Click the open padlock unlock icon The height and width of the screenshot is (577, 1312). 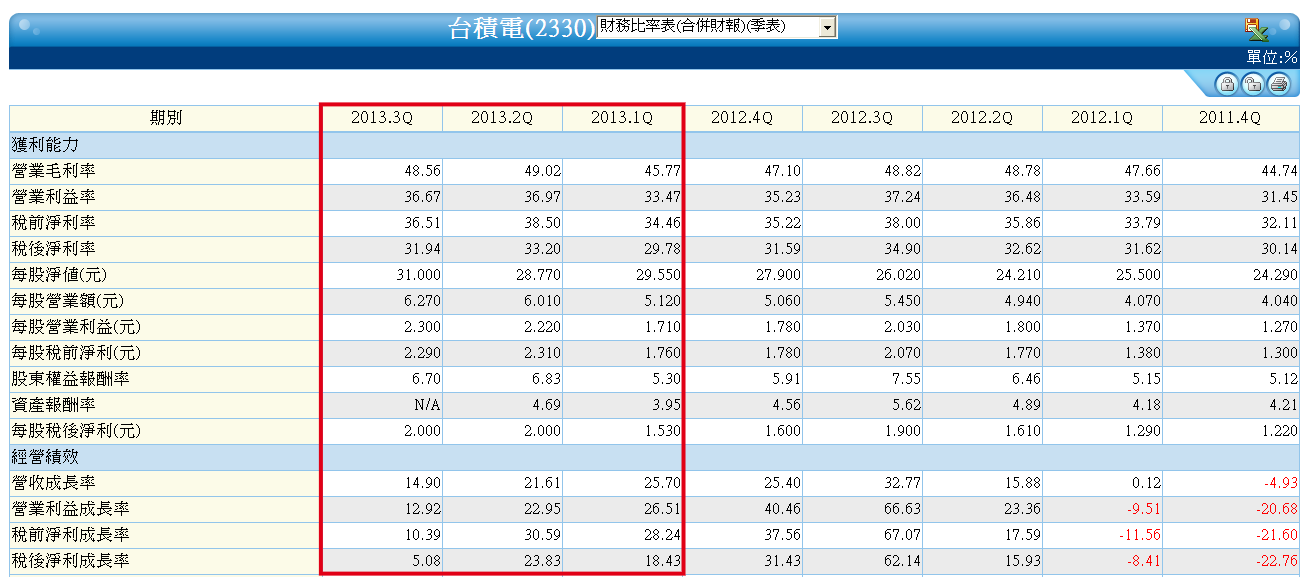[1252, 84]
